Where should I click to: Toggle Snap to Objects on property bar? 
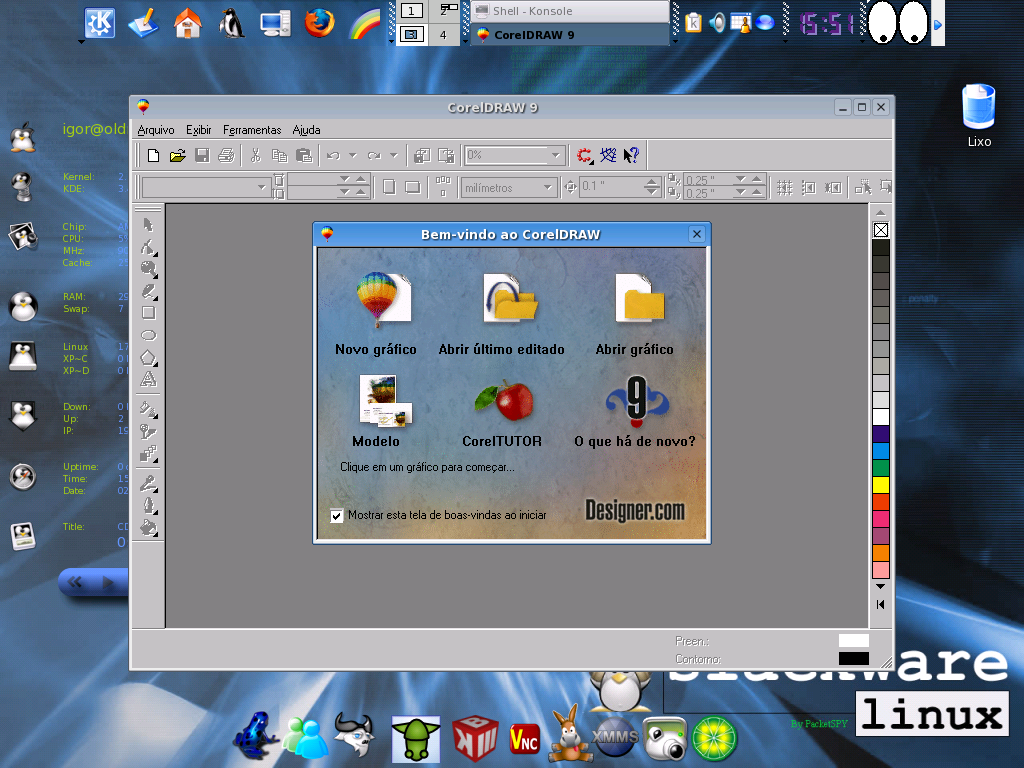point(833,188)
